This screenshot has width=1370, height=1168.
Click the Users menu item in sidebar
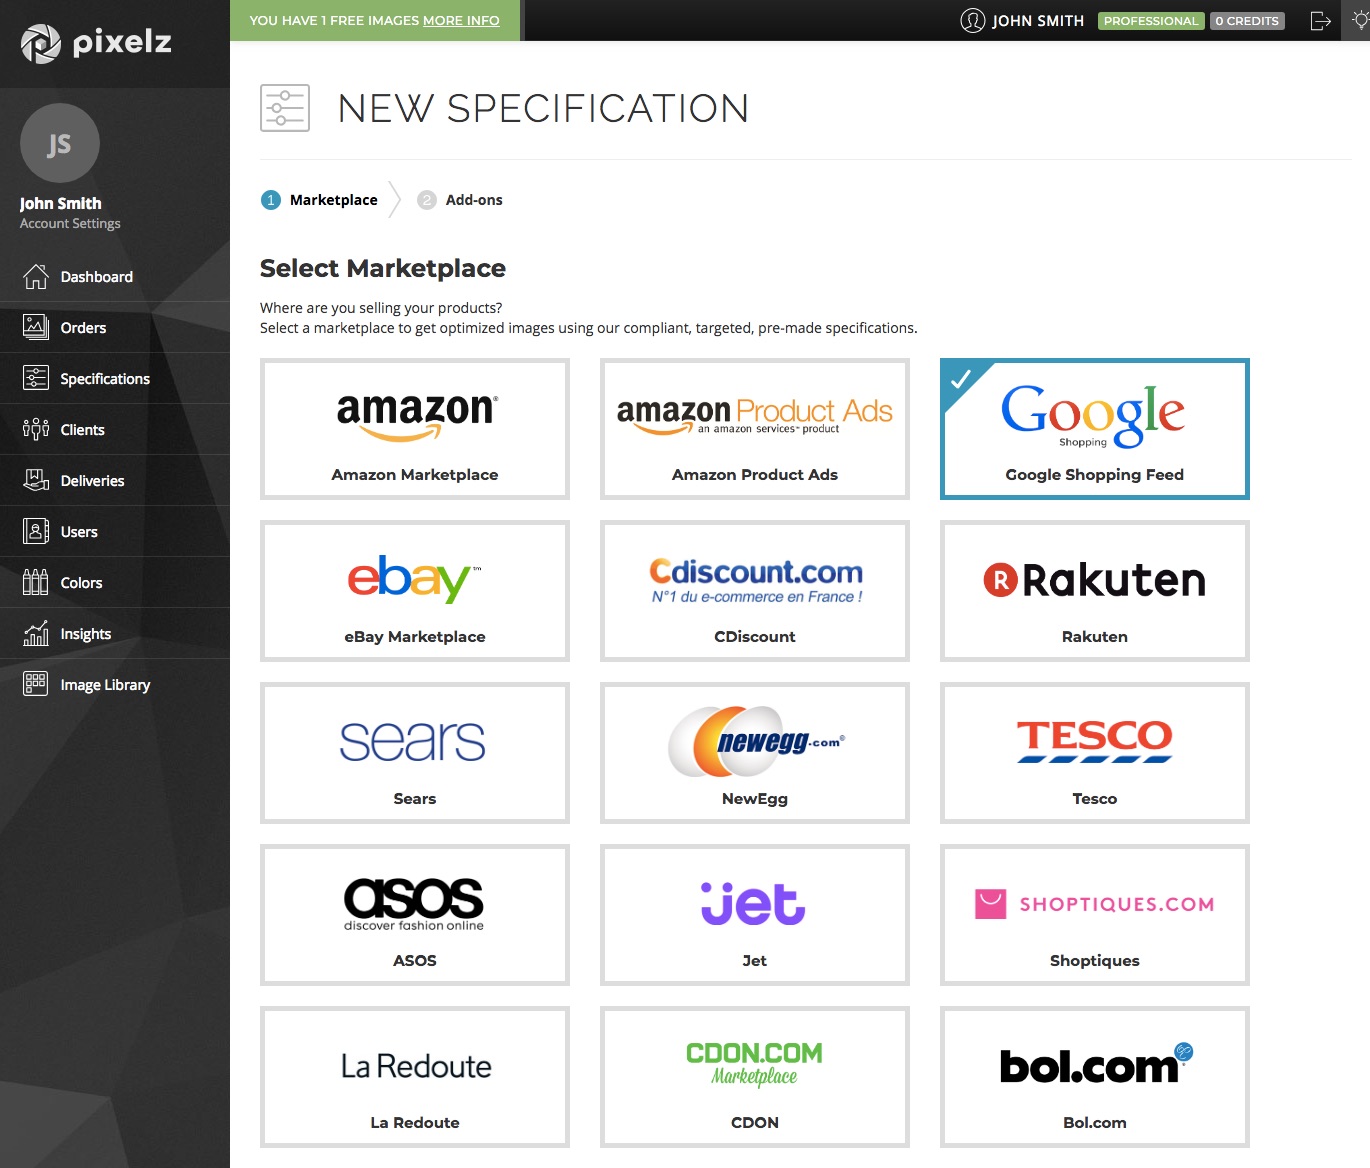(x=79, y=532)
